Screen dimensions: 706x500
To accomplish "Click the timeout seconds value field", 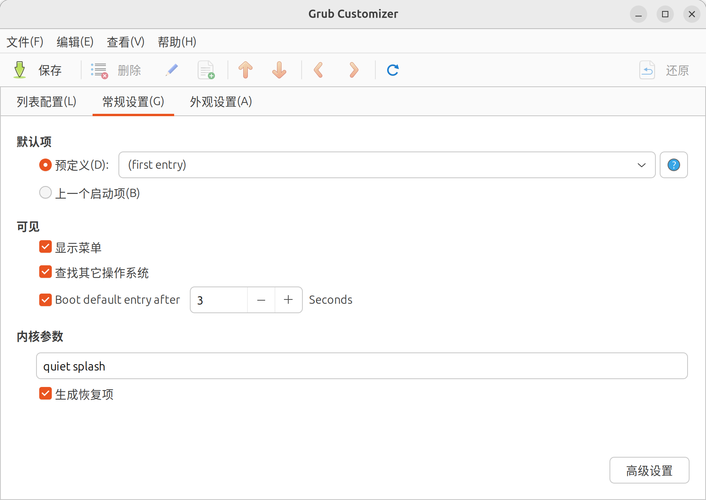I will pyautogui.click(x=219, y=300).
